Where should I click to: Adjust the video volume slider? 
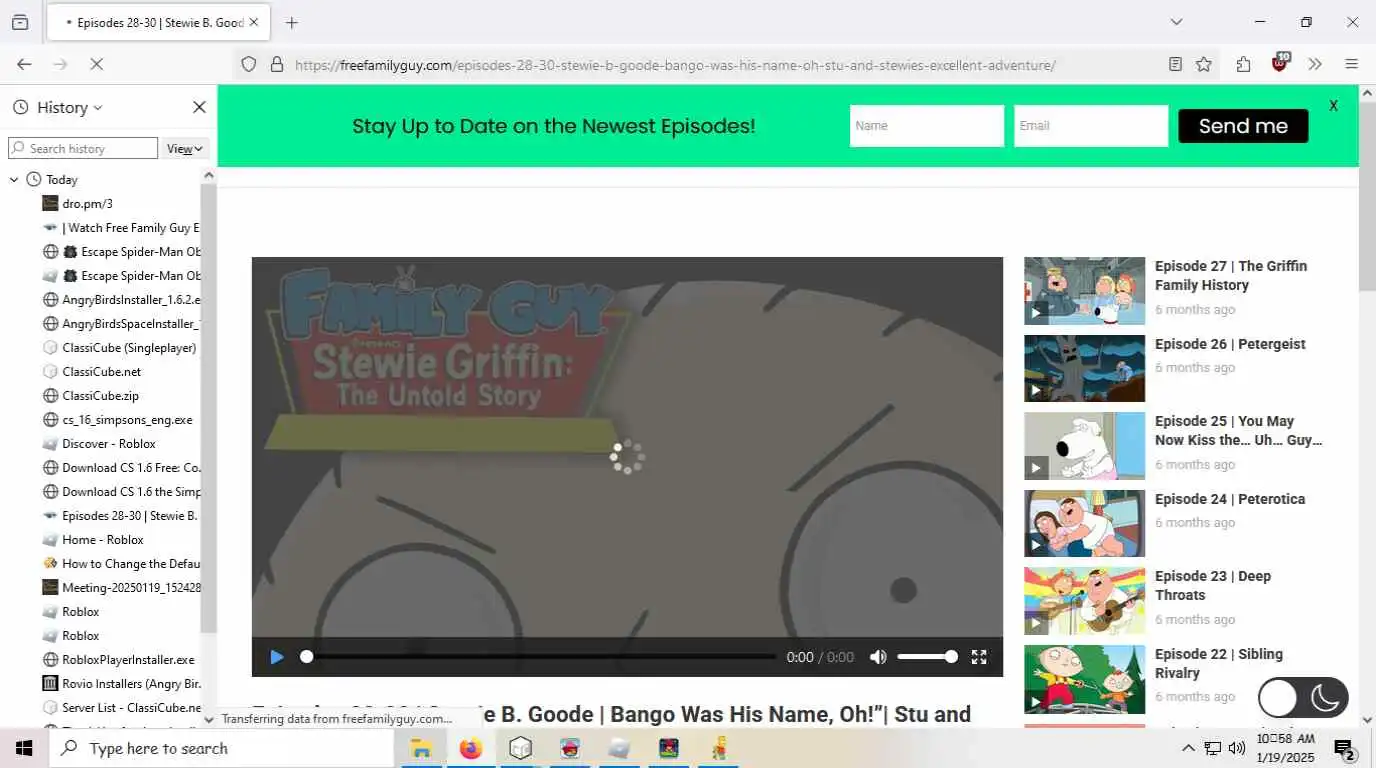[x=927, y=657]
